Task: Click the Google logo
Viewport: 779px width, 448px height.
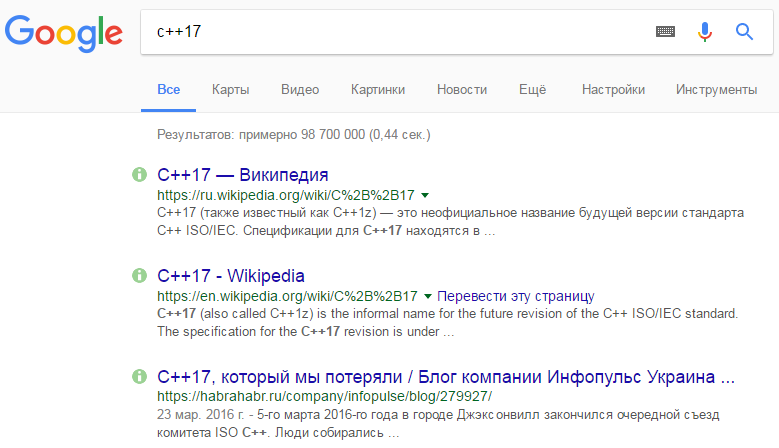Action: click(64, 33)
